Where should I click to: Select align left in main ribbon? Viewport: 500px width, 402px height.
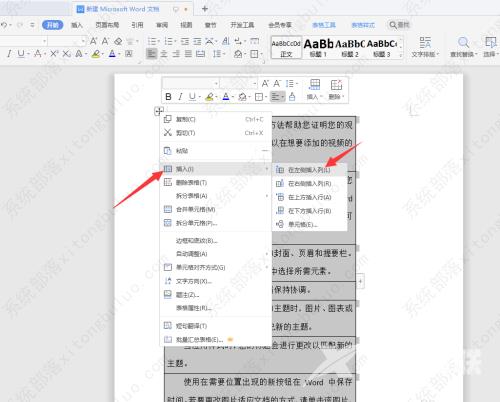click(152, 53)
